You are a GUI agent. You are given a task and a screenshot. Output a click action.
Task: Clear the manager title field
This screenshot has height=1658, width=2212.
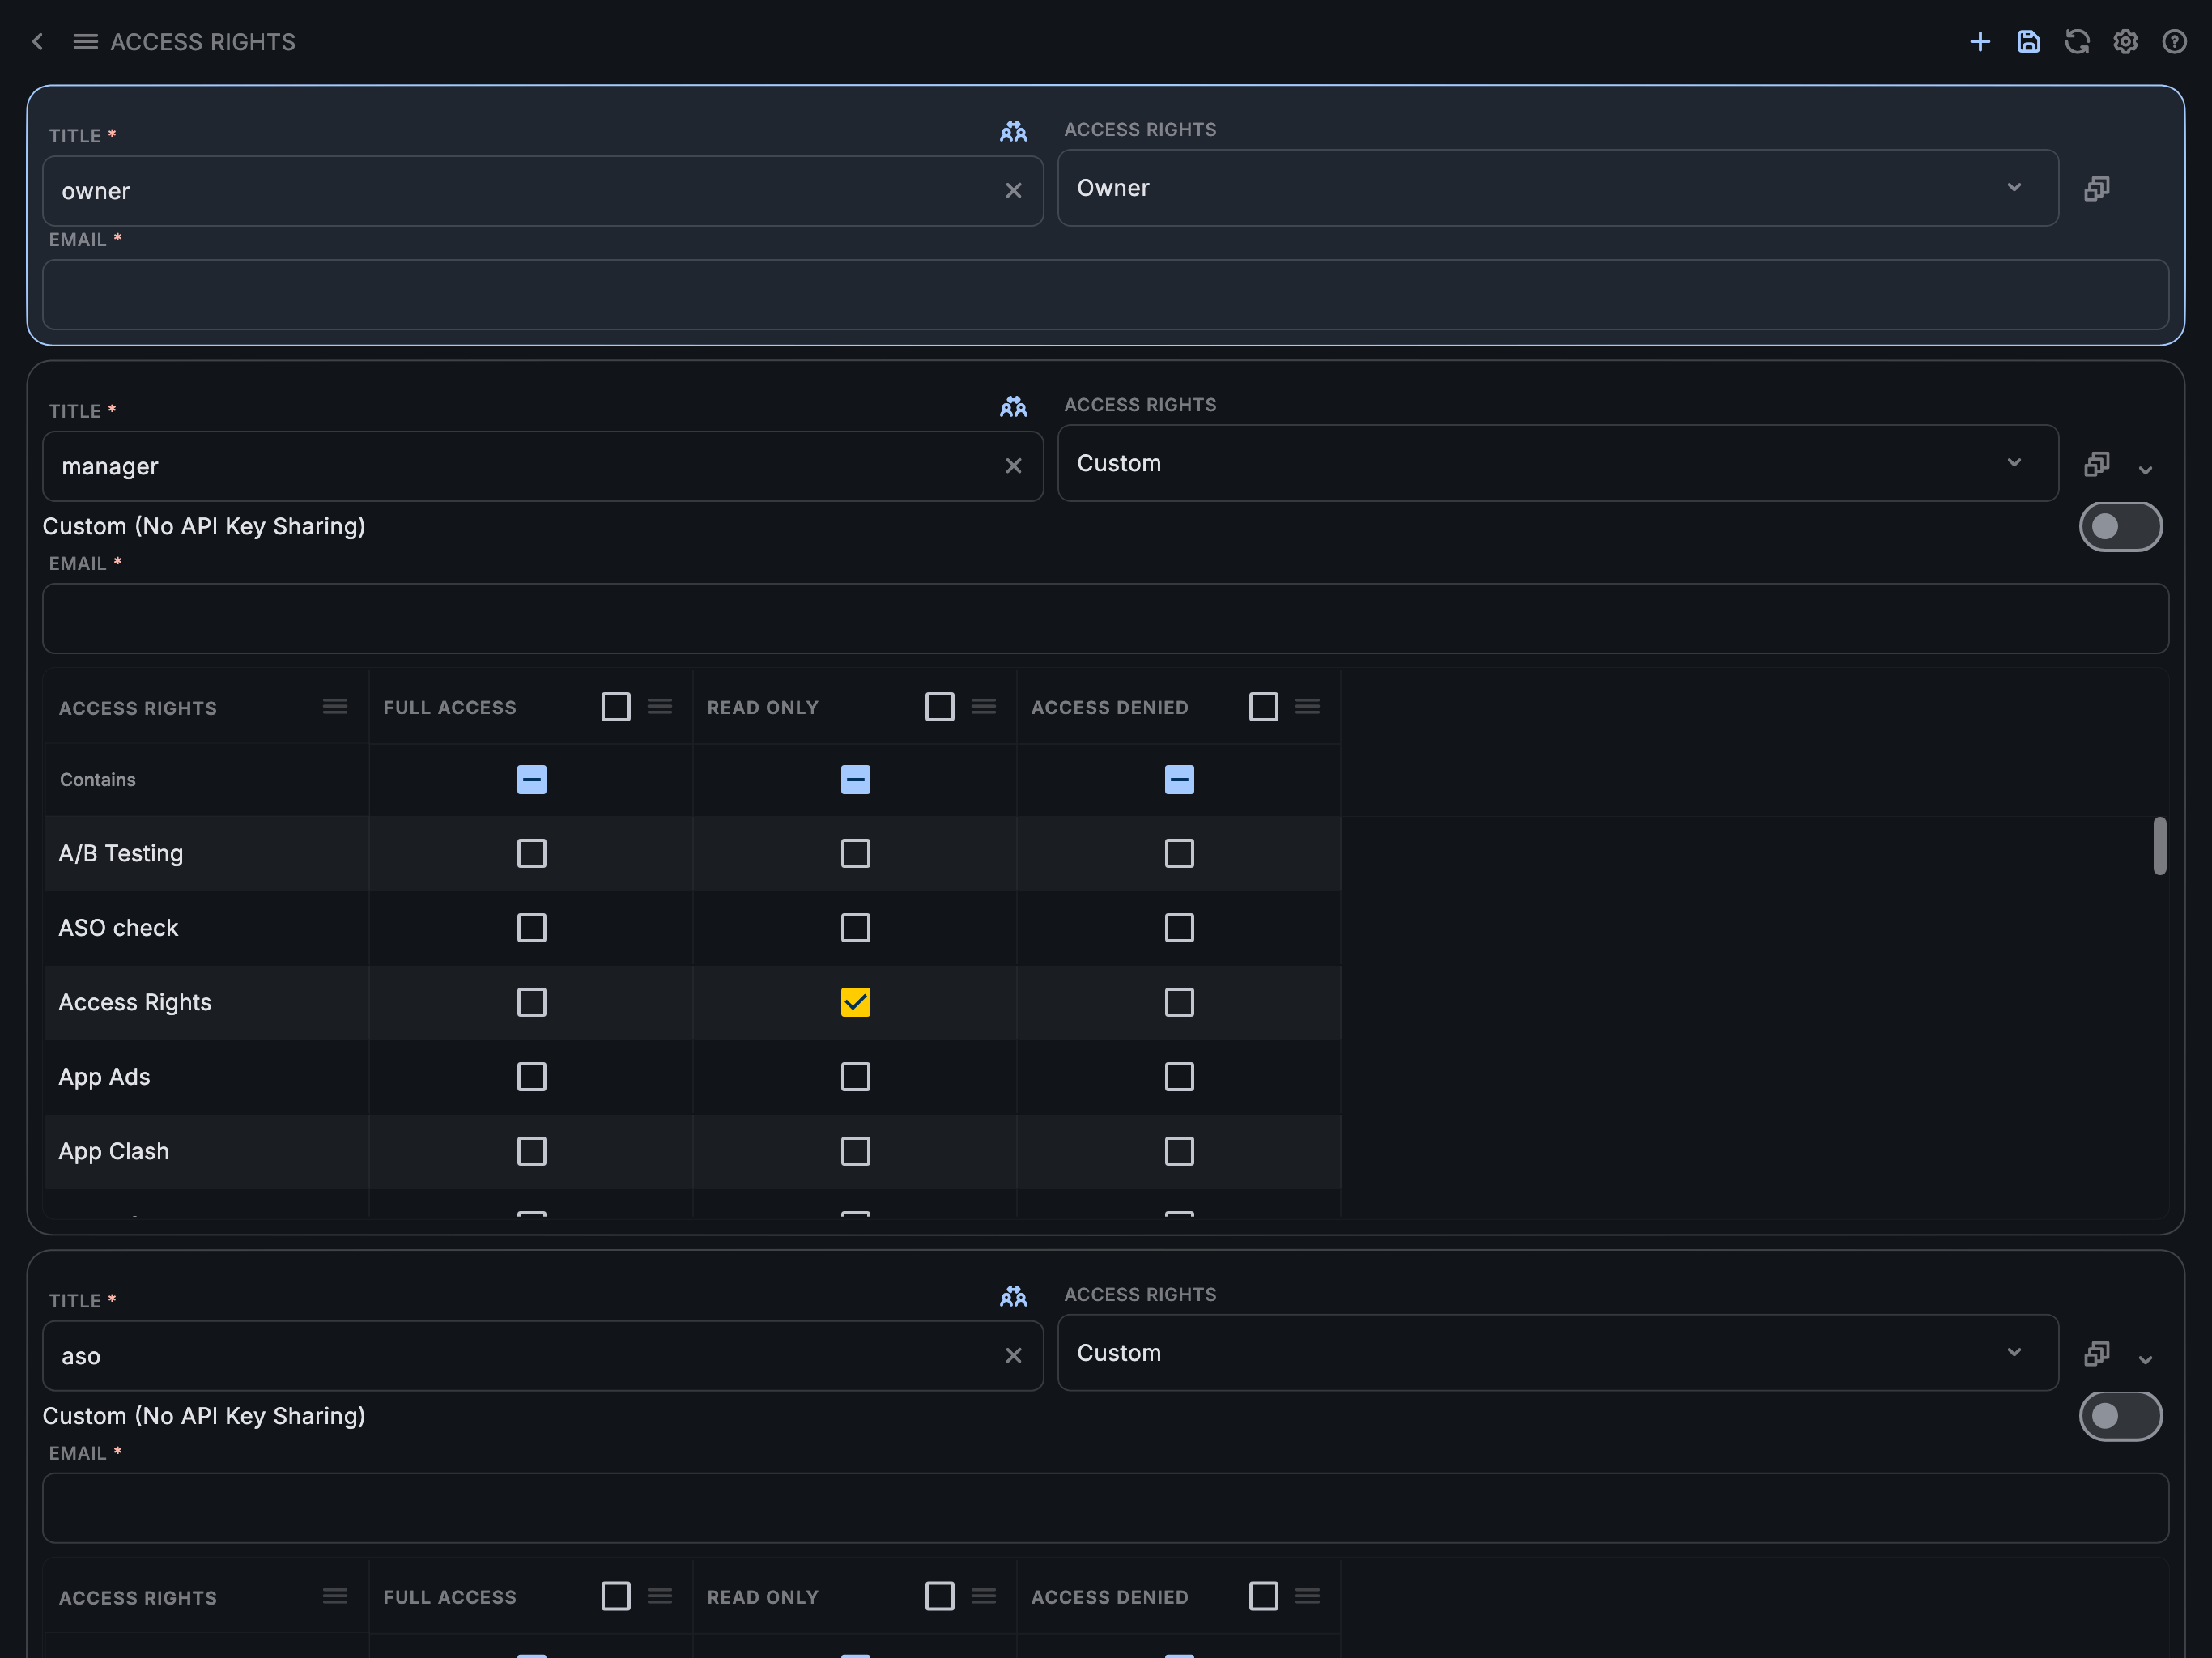tap(1013, 466)
